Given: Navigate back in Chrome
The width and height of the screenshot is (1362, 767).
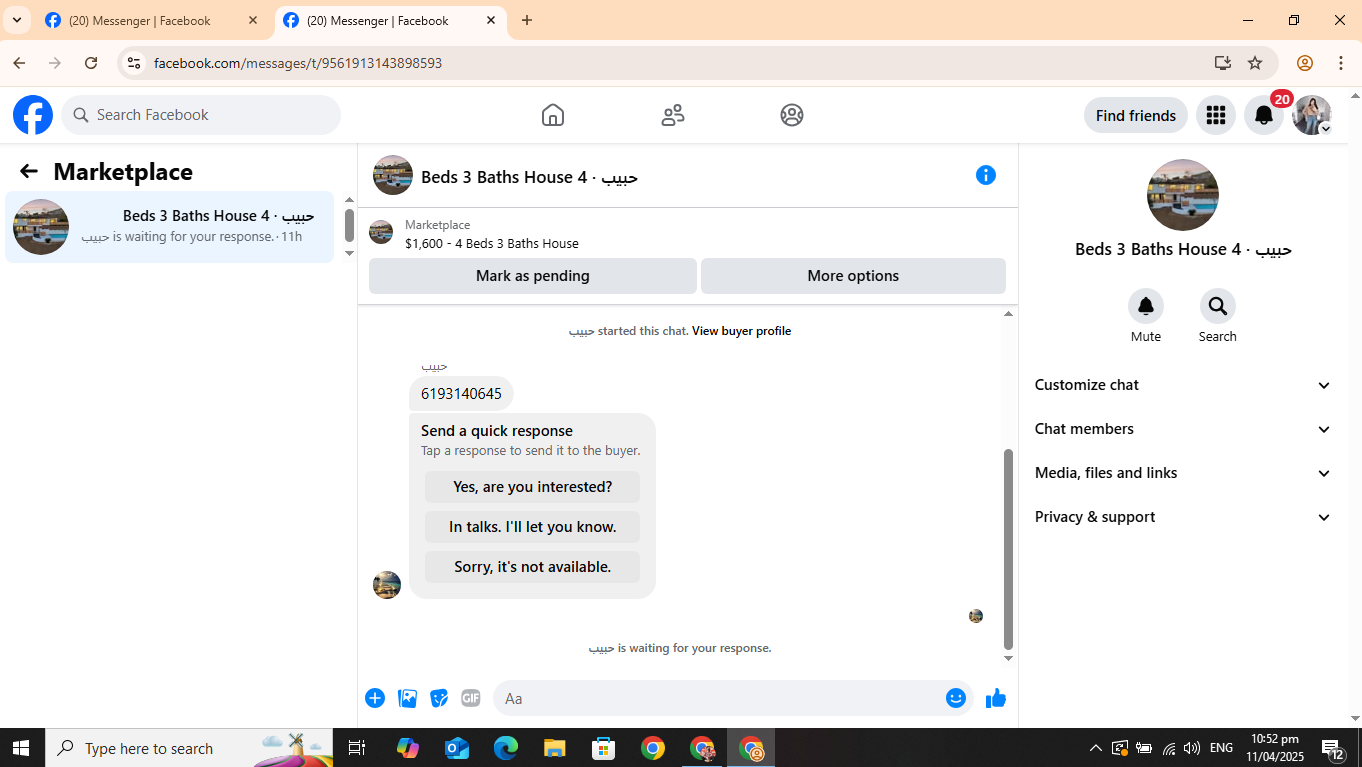Looking at the screenshot, I should tap(19, 63).
